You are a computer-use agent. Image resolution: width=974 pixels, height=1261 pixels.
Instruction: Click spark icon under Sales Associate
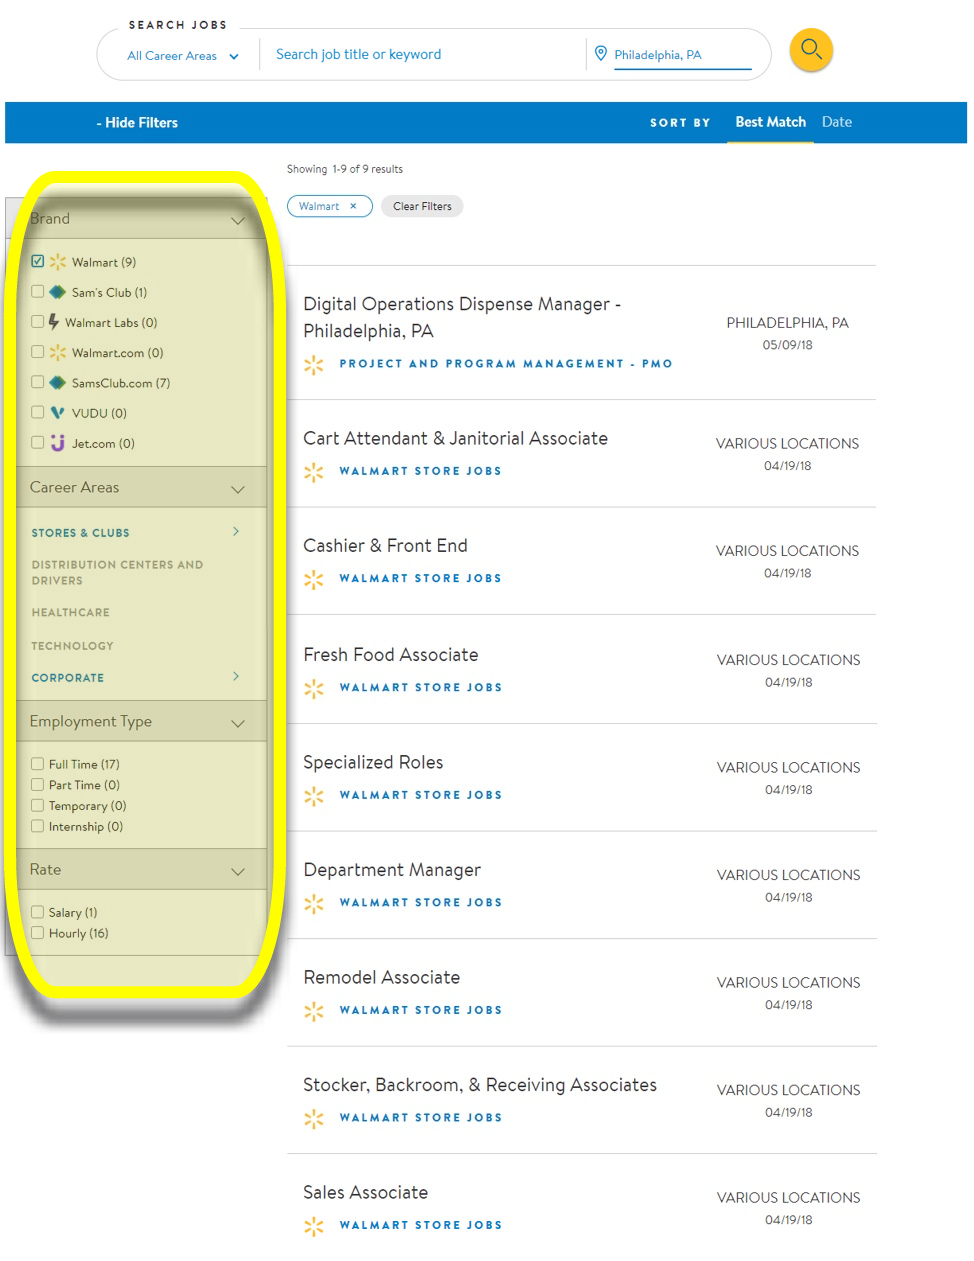[314, 1226]
